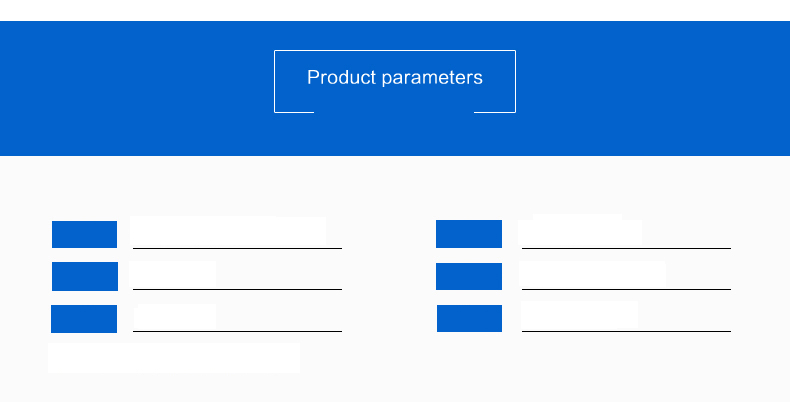
Task: Click the blue header banner beside the title box
Action: click(x=653, y=88)
